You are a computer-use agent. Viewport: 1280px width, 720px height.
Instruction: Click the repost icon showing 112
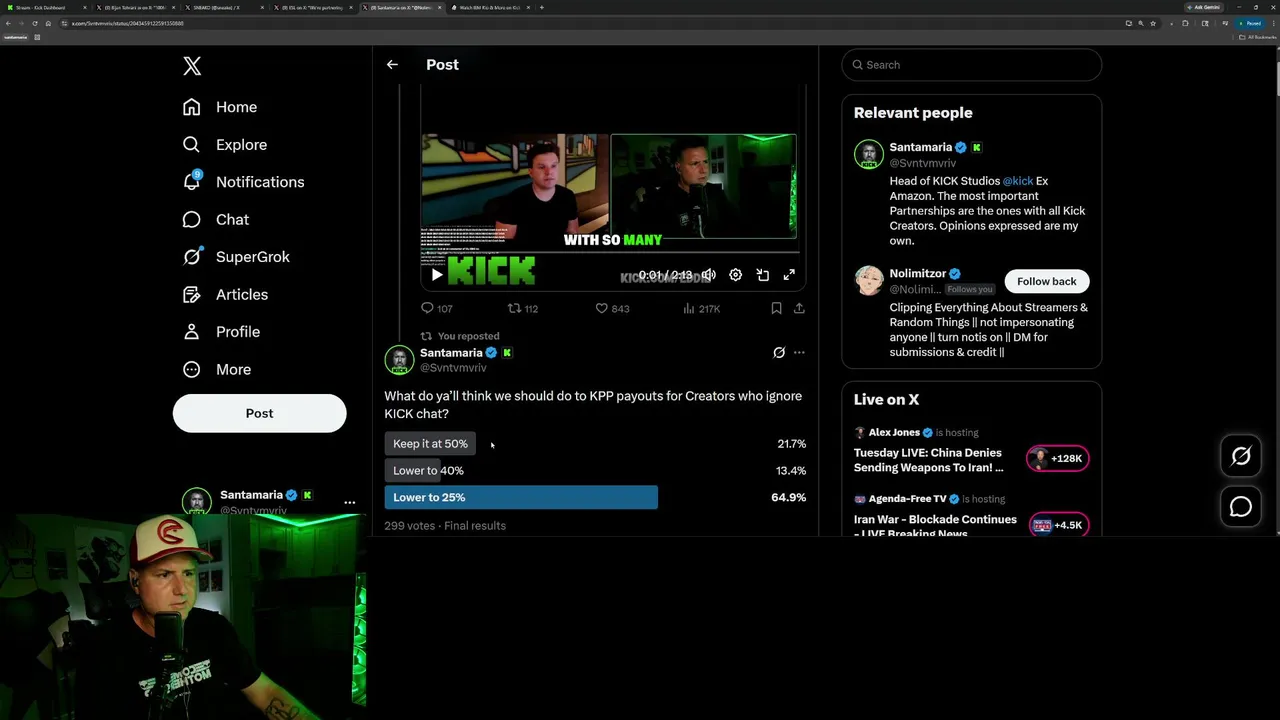point(523,308)
